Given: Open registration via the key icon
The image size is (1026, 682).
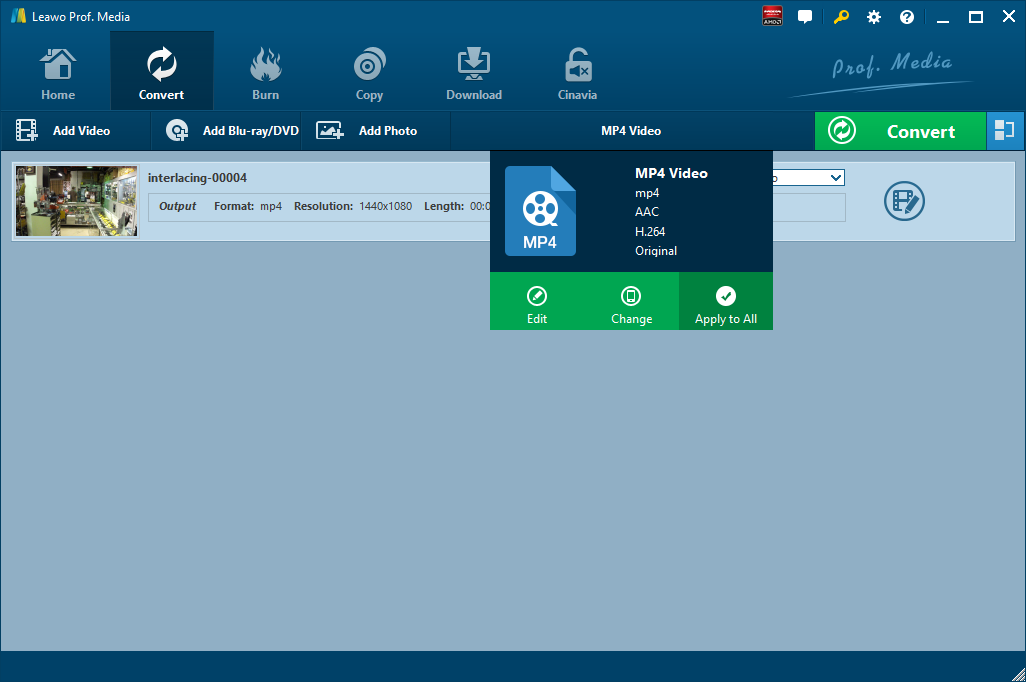Looking at the screenshot, I should (x=840, y=17).
